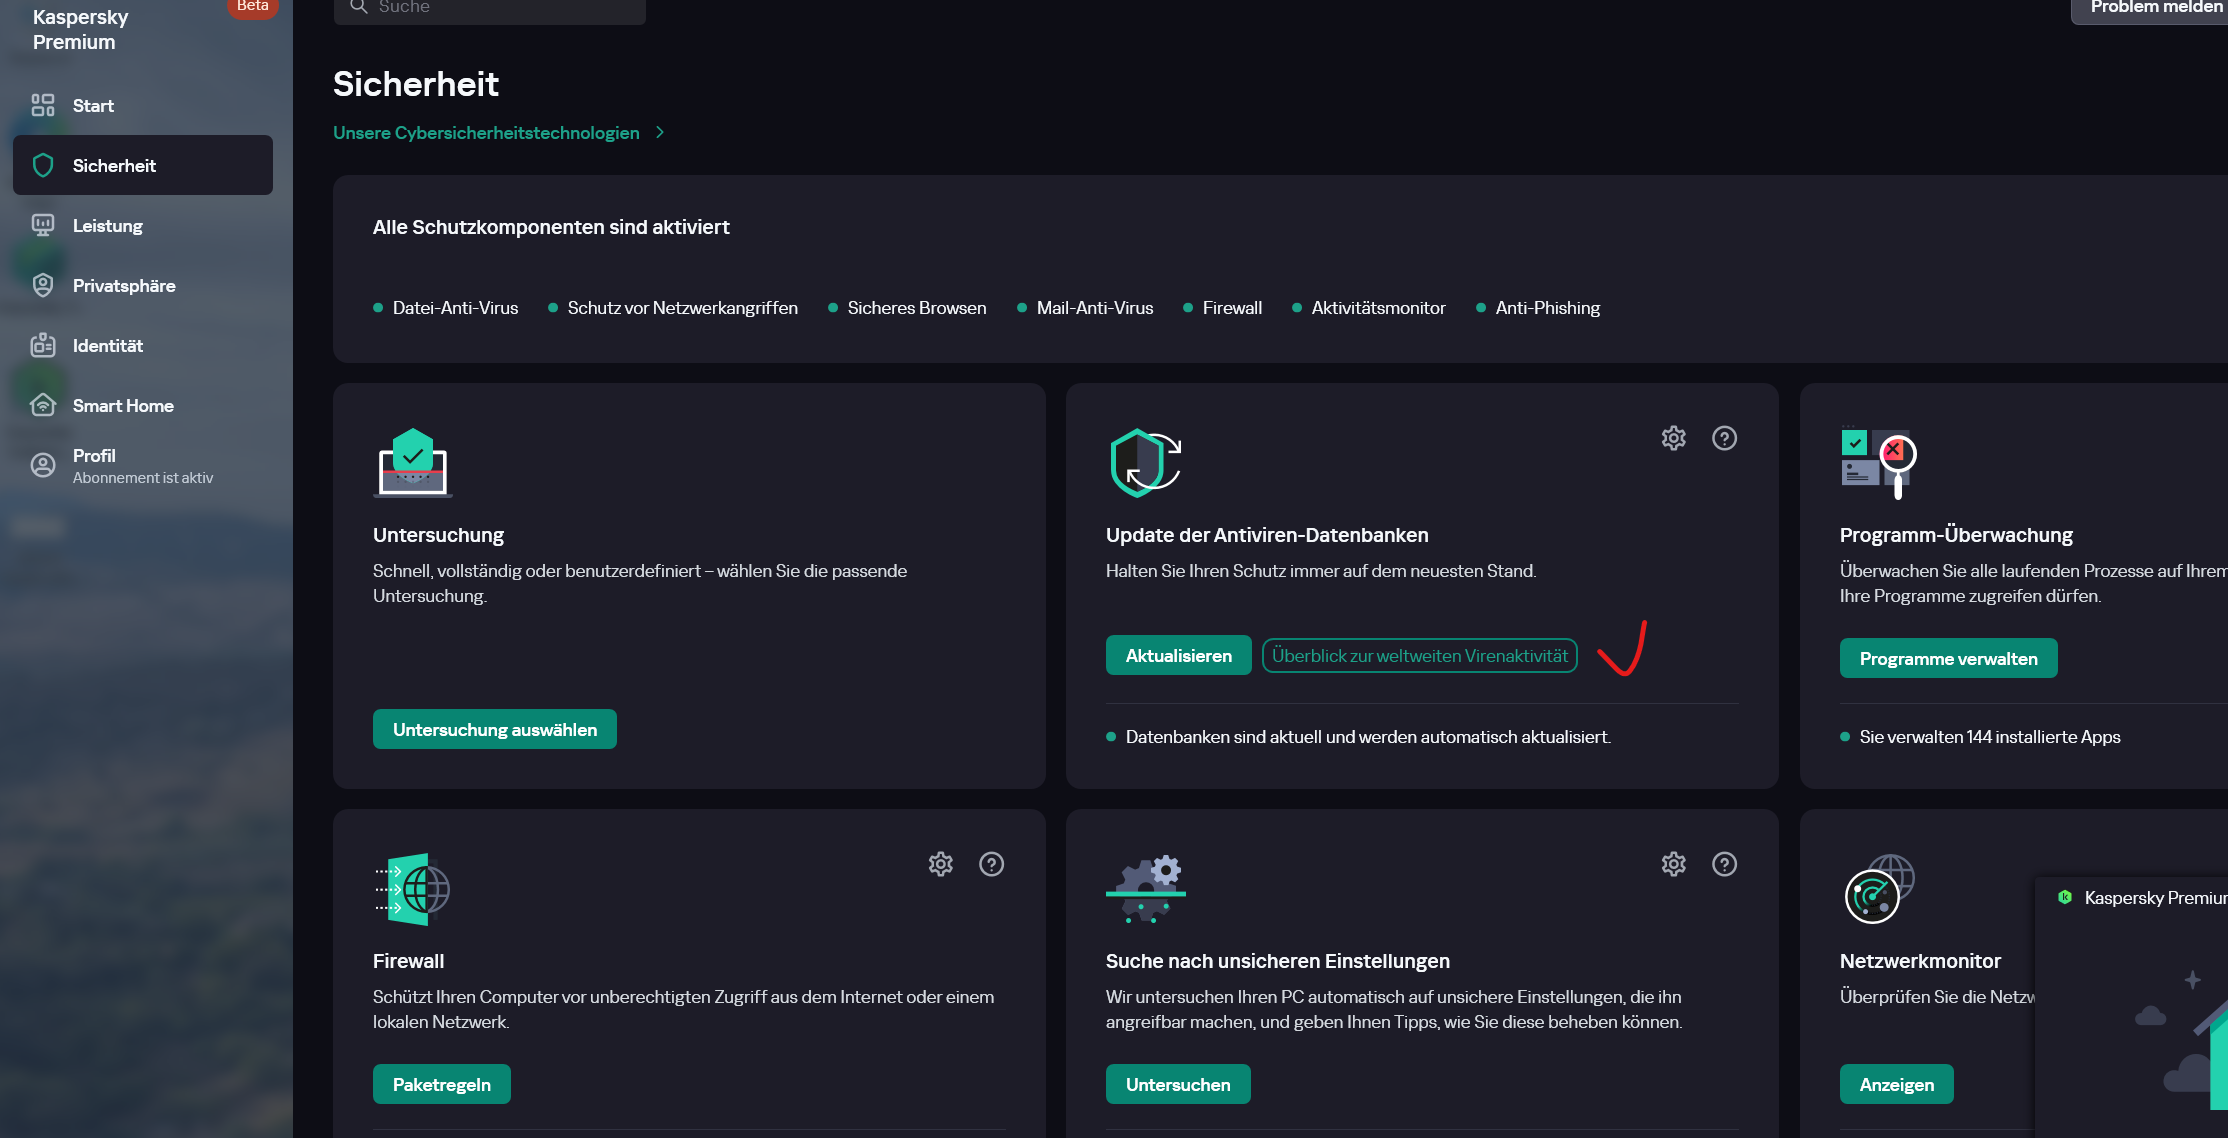Click Firewall protection component label
The height and width of the screenshot is (1138, 2228).
1222,308
